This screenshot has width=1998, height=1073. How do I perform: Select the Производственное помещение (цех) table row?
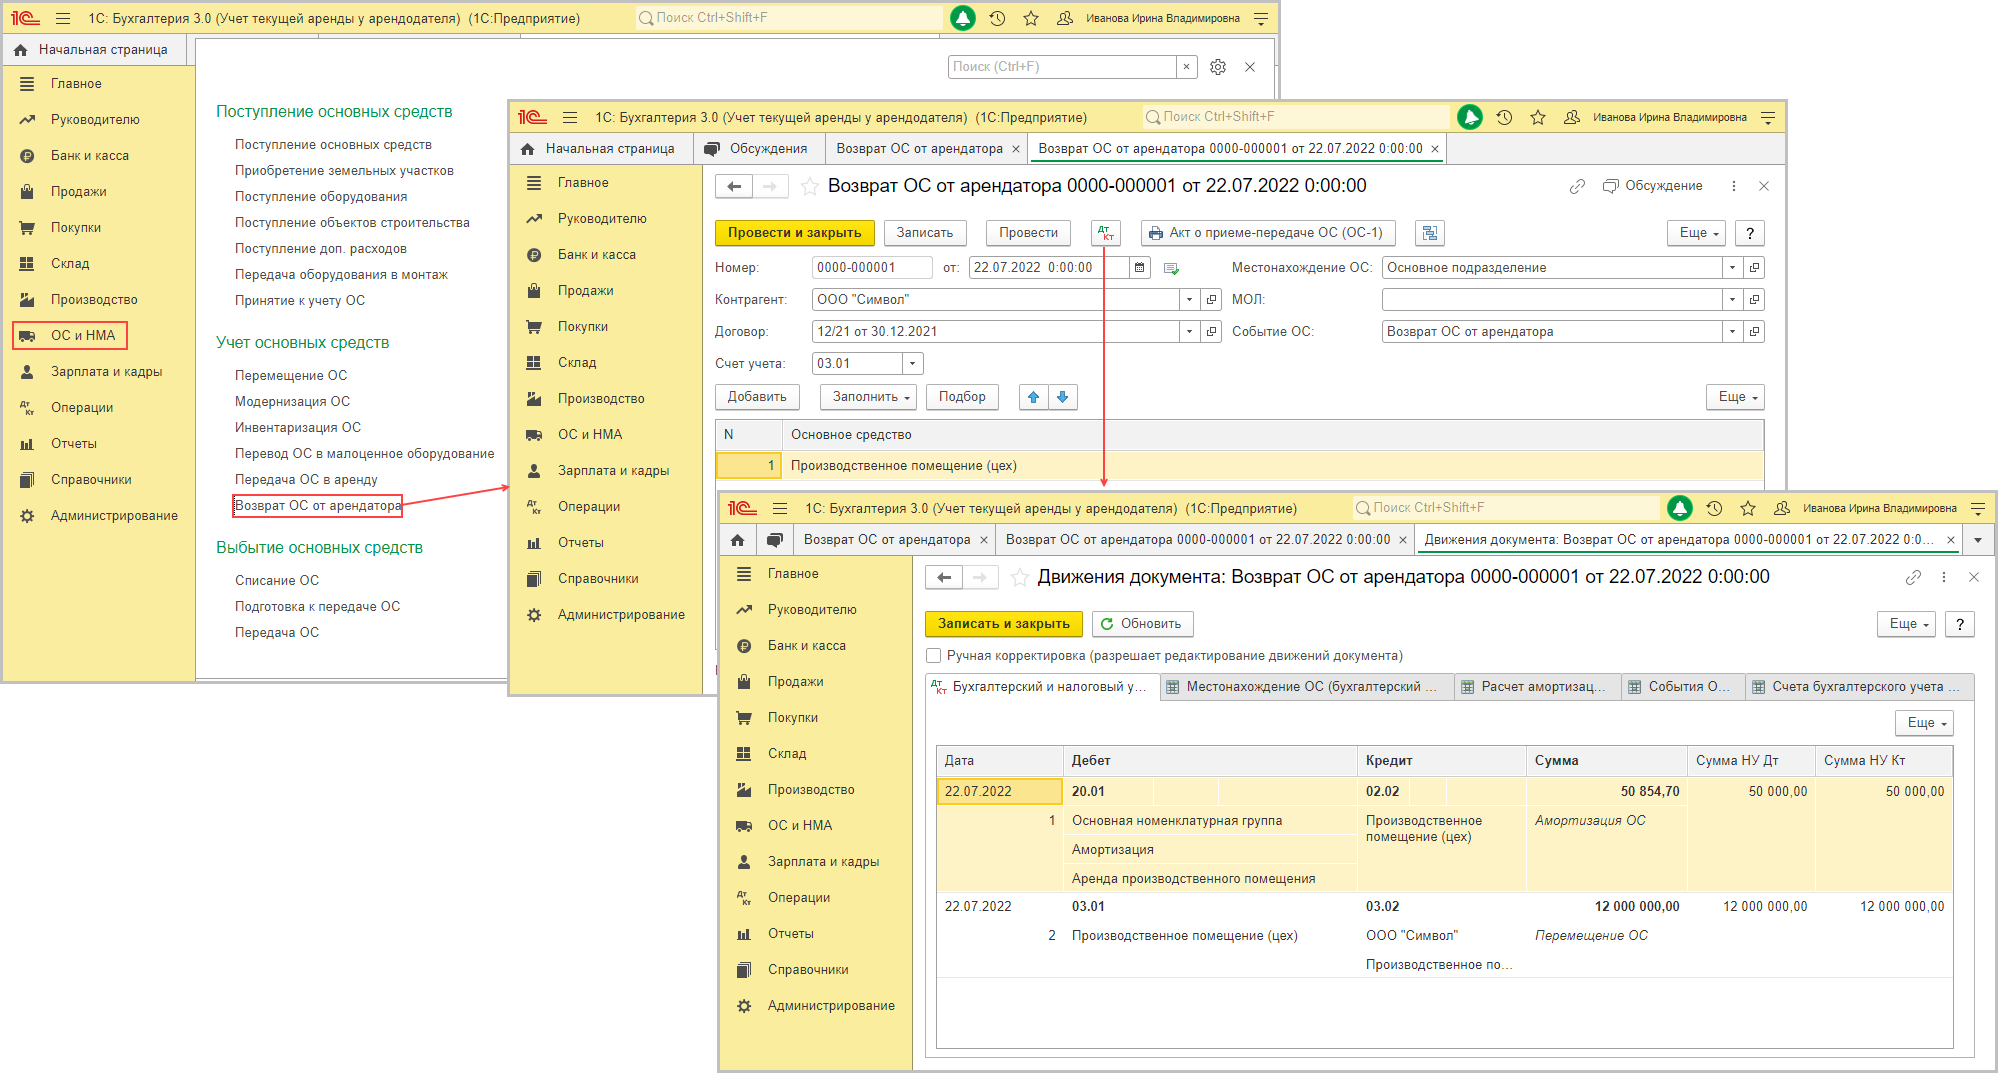(1240, 466)
